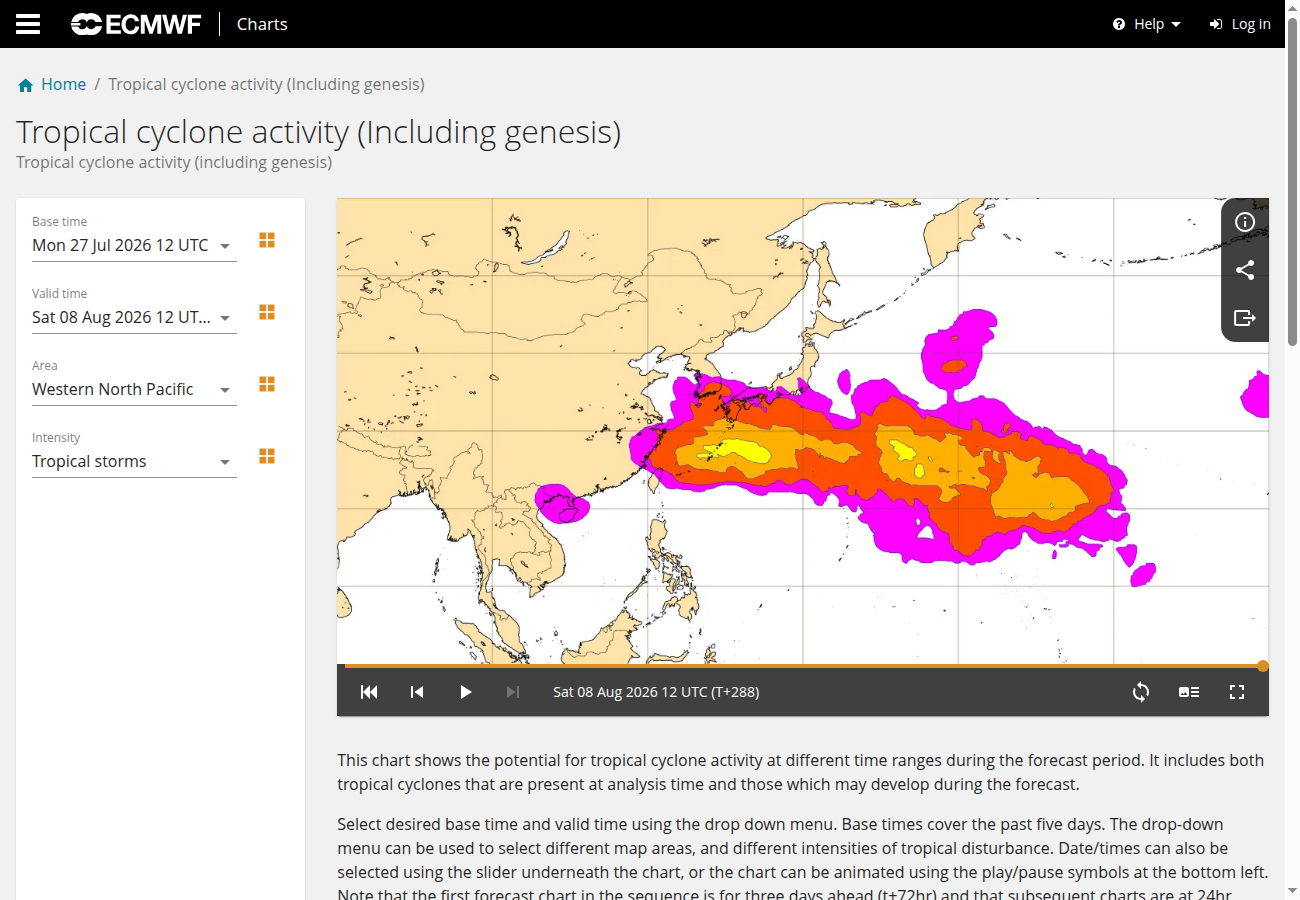
Task: Skip to first forecast frame
Action: pyautogui.click(x=369, y=692)
